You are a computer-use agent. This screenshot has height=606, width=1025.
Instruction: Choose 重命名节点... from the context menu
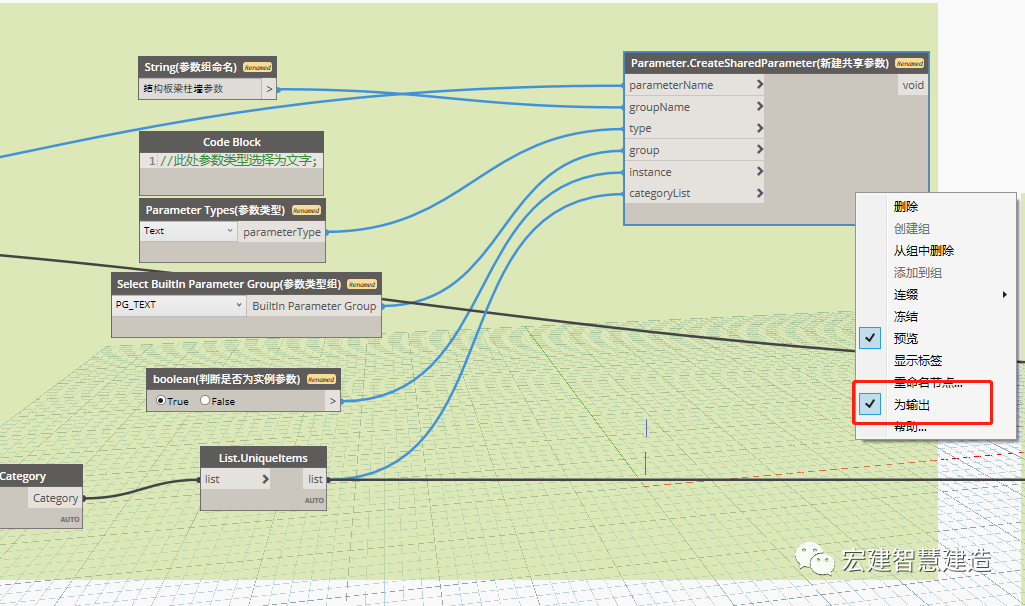[928, 382]
